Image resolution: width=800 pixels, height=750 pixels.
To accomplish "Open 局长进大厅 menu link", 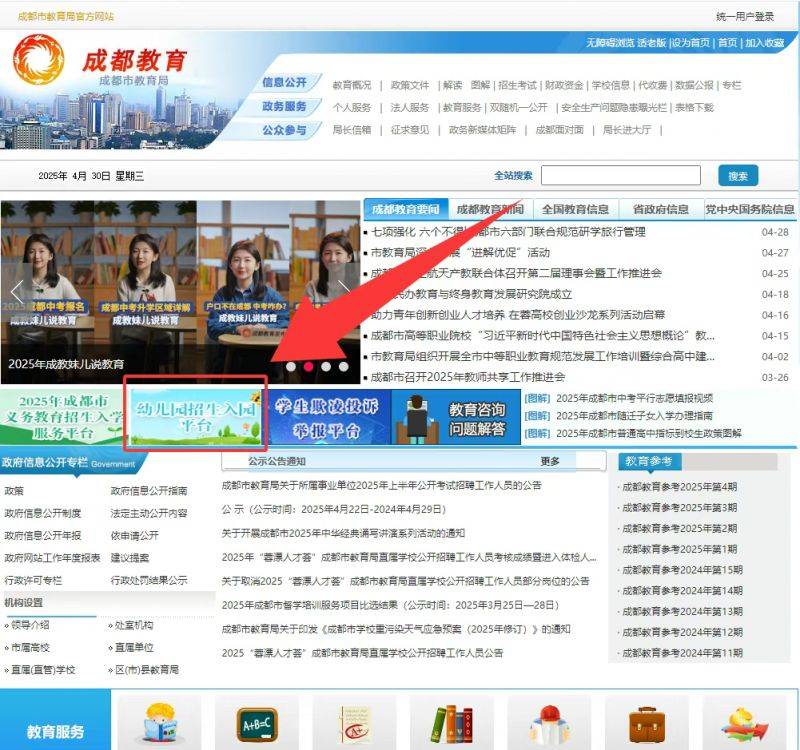I will tap(627, 130).
